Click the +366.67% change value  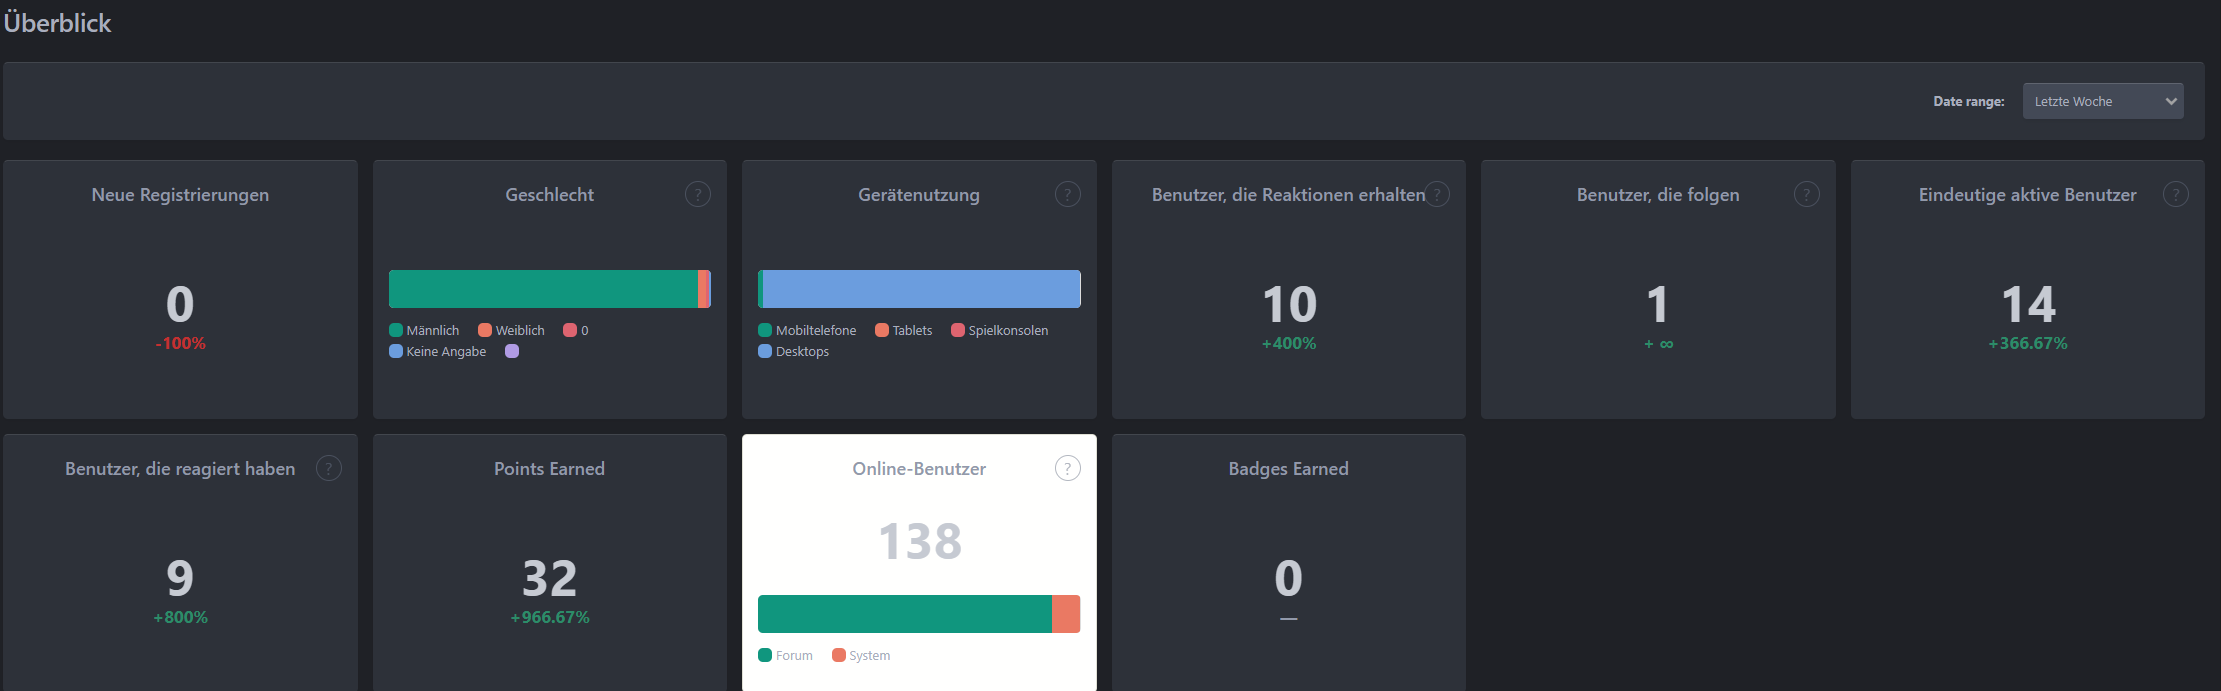pyautogui.click(x=2028, y=343)
